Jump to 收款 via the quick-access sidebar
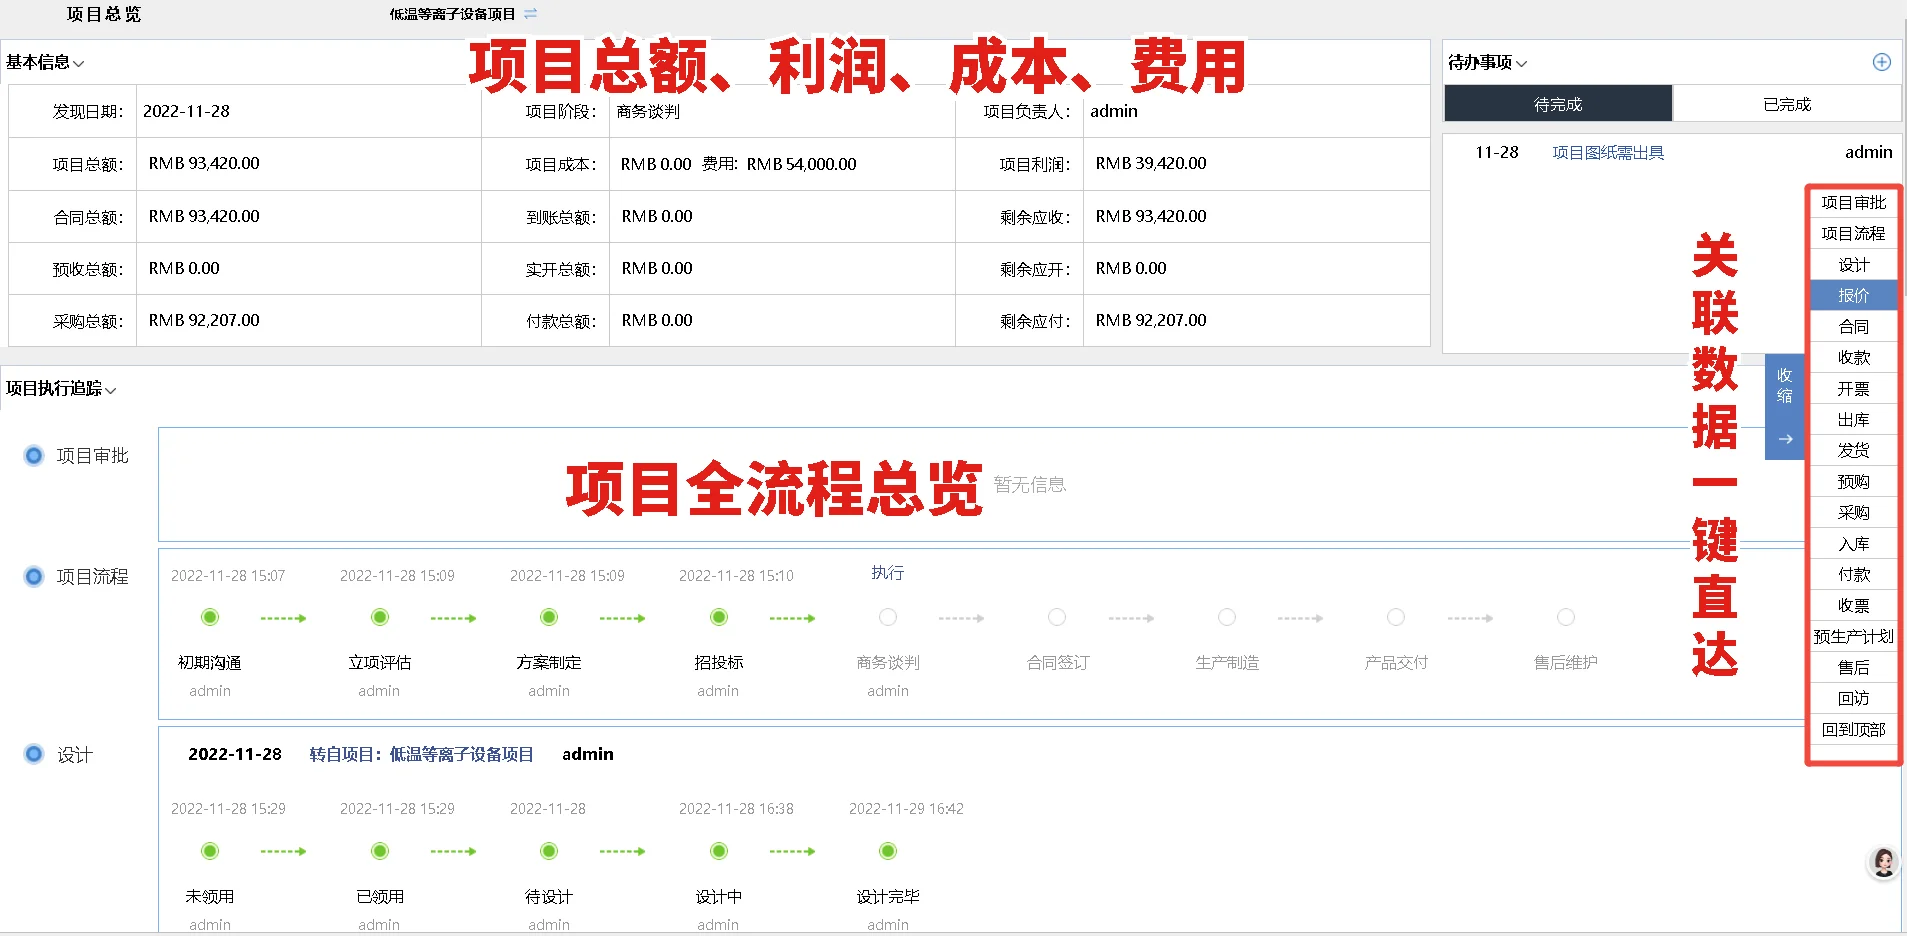 pos(1852,357)
